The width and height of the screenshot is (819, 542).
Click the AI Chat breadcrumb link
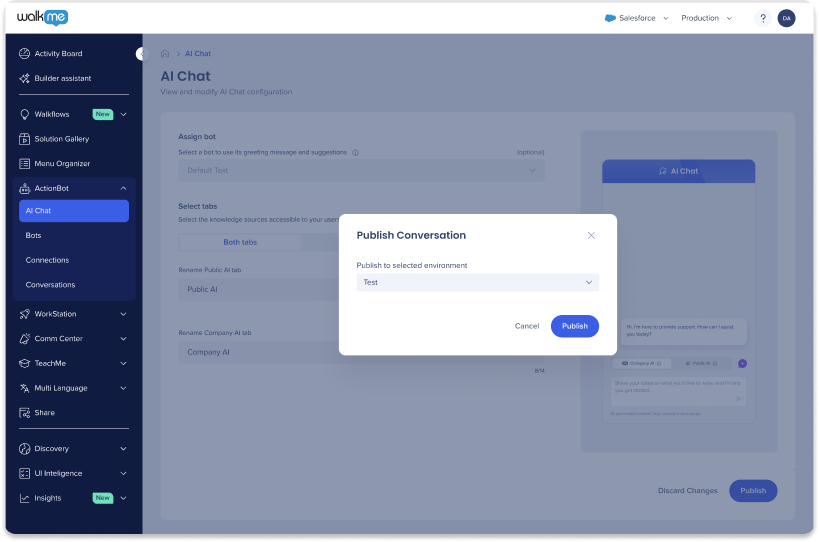coord(198,53)
